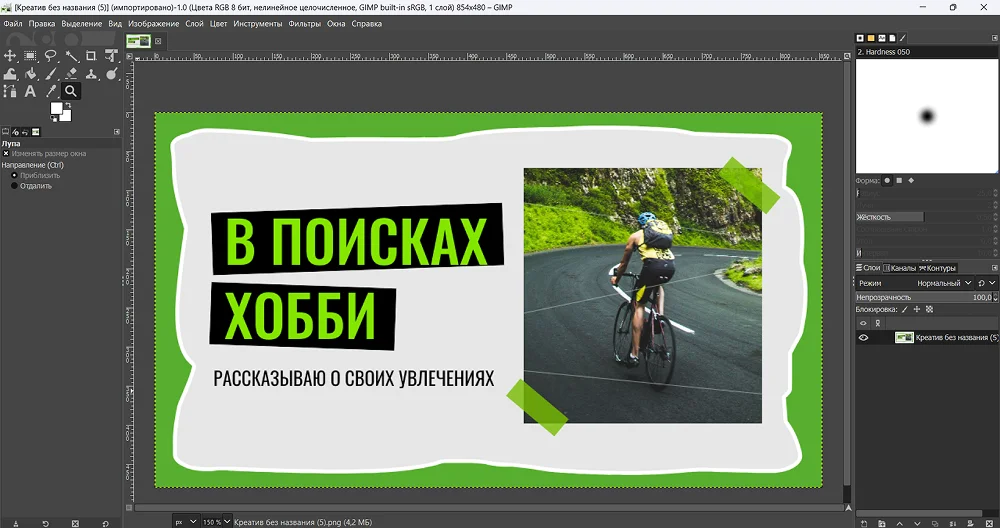1000x528 pixels.
Task: Toggle the 'Изменять размер окна' checkbox
Action: (6, 154)
